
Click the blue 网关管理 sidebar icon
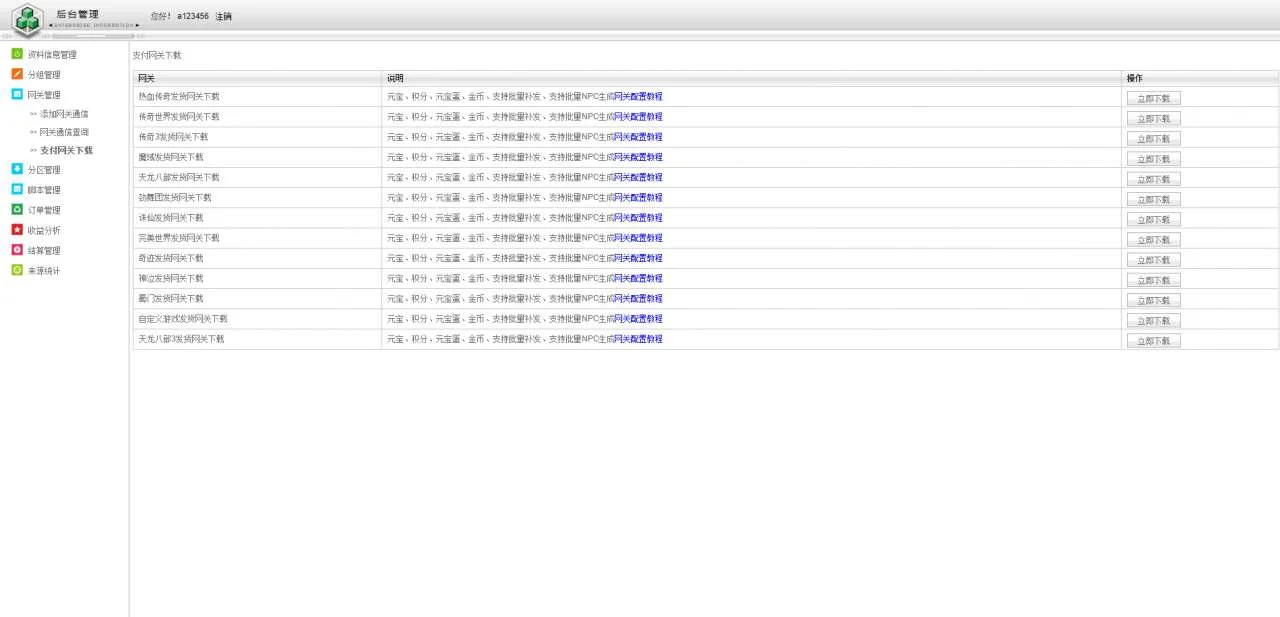point(17,94)
